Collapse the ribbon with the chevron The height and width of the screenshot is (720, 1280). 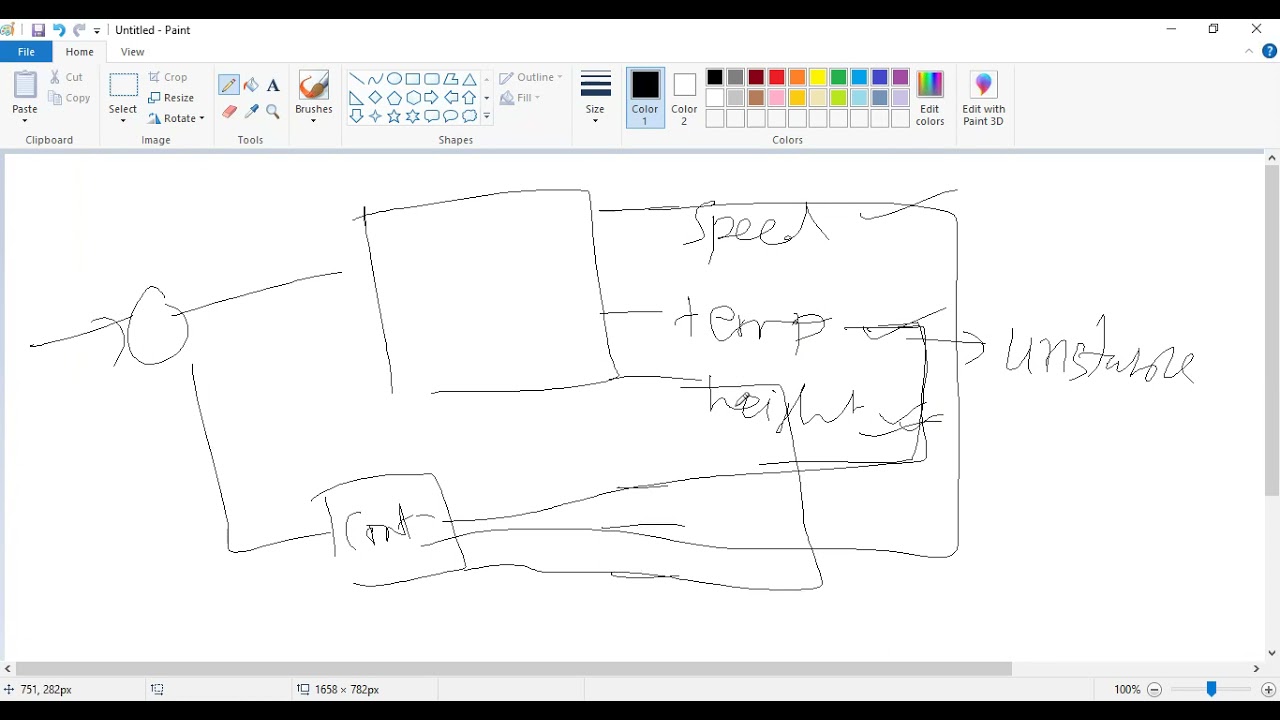(1249, 52)
